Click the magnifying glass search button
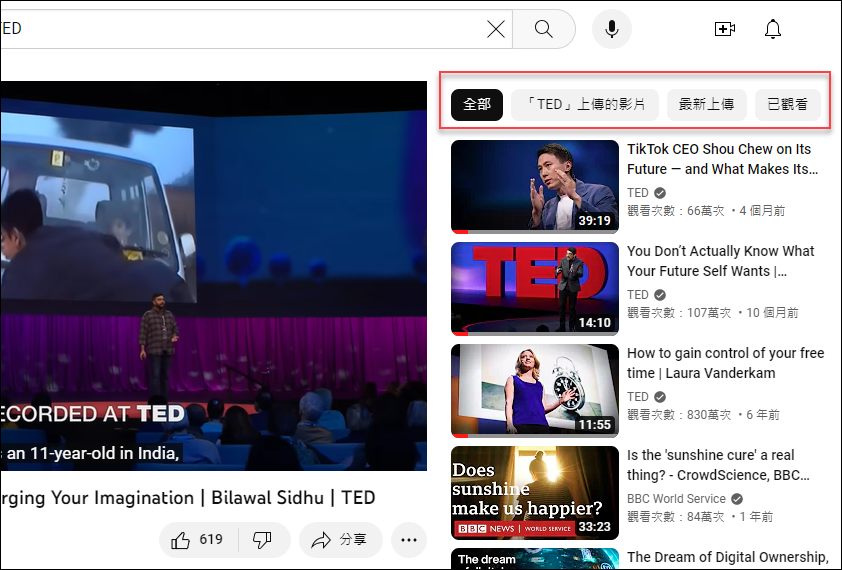This screenshot has height=570, width=842. tap(544, 29)
